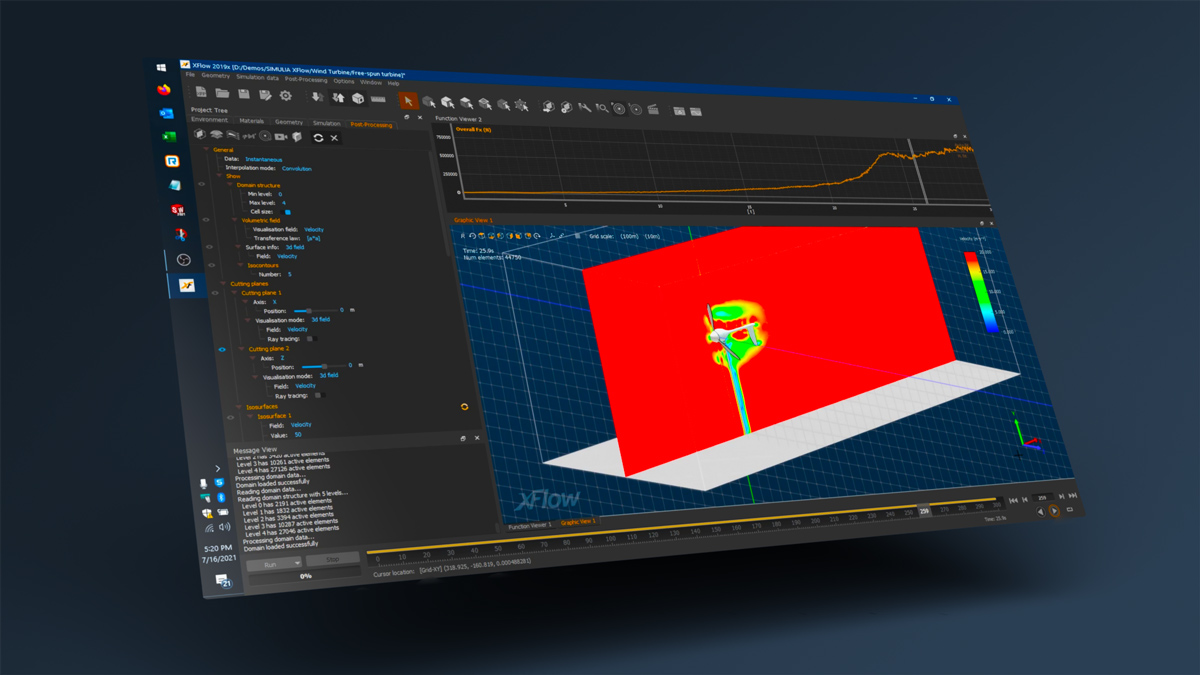The width and height of the screenshot is (1200, 675).
Task: Open the Post-Processing menu
Action: 306,80
